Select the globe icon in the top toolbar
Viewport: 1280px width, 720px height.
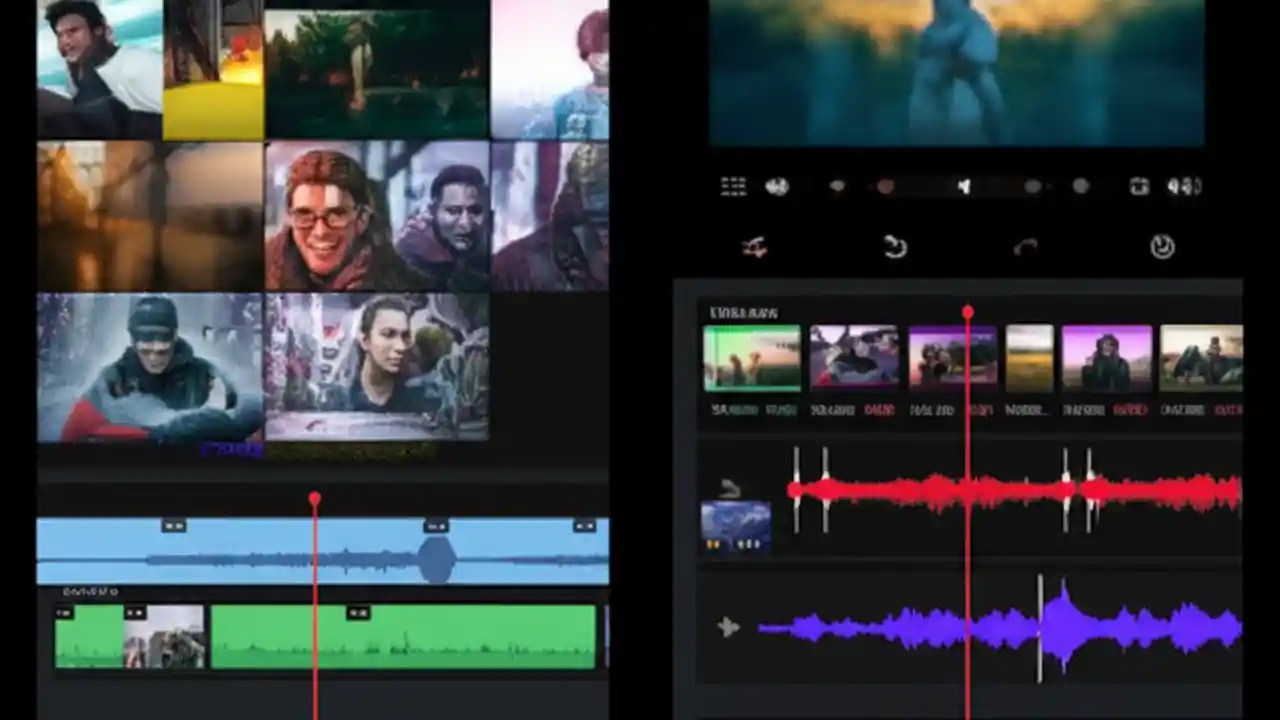click(x=777, y=186)
